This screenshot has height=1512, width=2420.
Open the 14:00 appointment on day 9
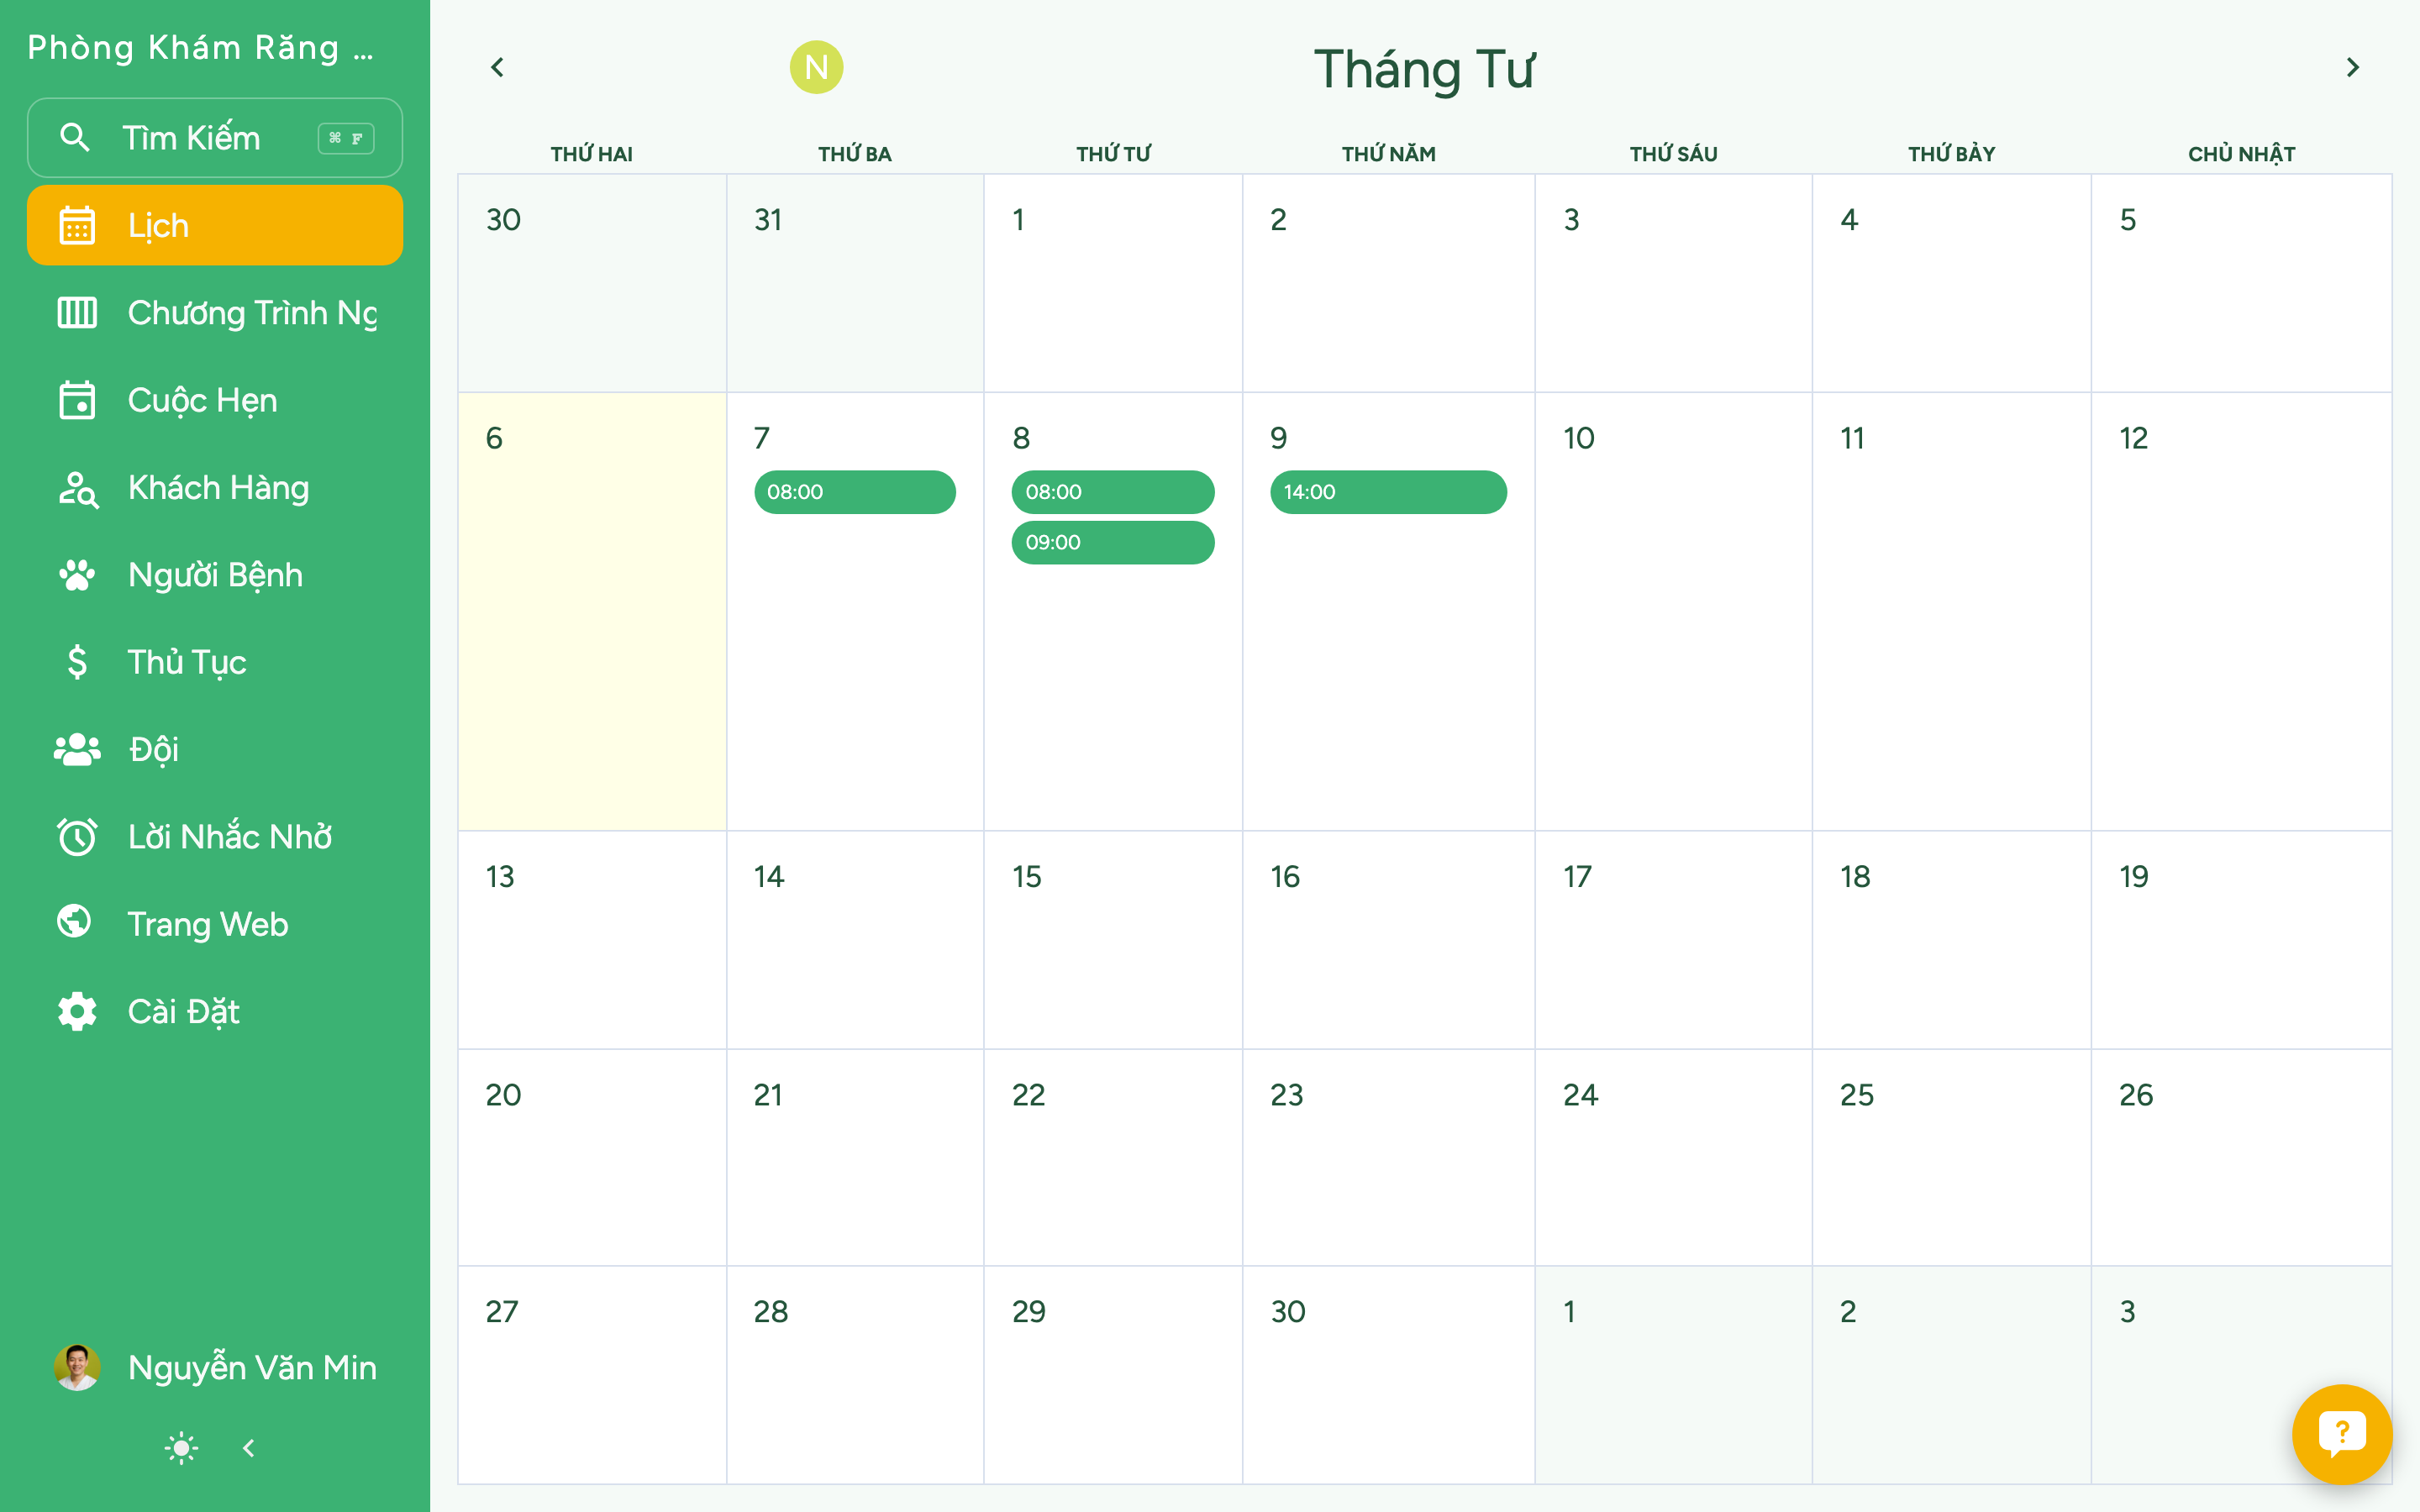point(1387,492)
